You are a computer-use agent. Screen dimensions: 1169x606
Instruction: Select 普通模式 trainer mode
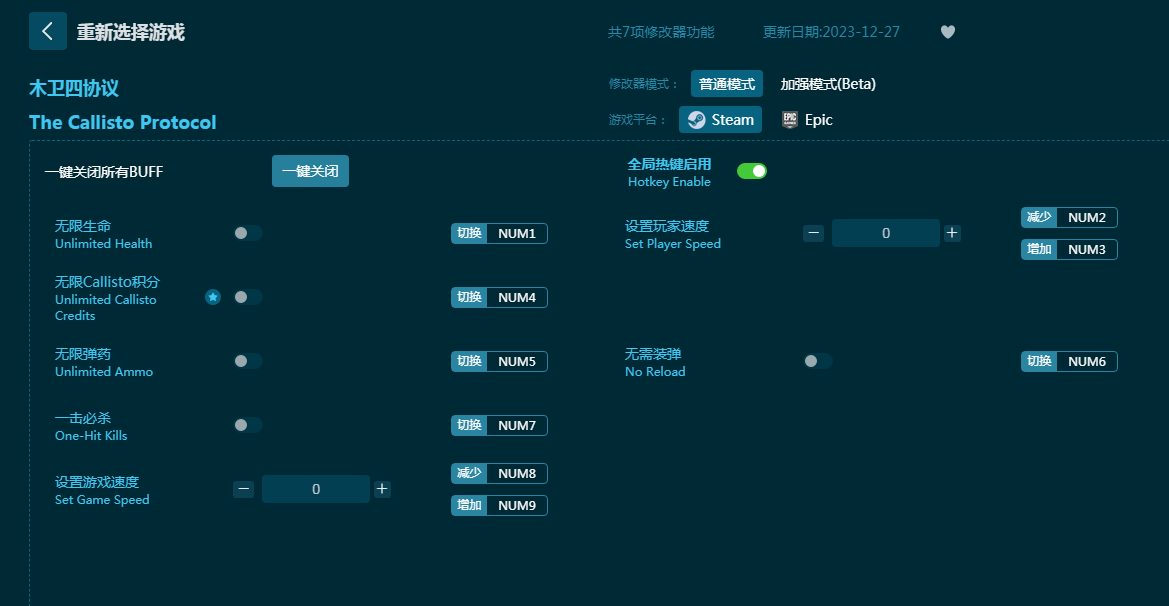727,83
